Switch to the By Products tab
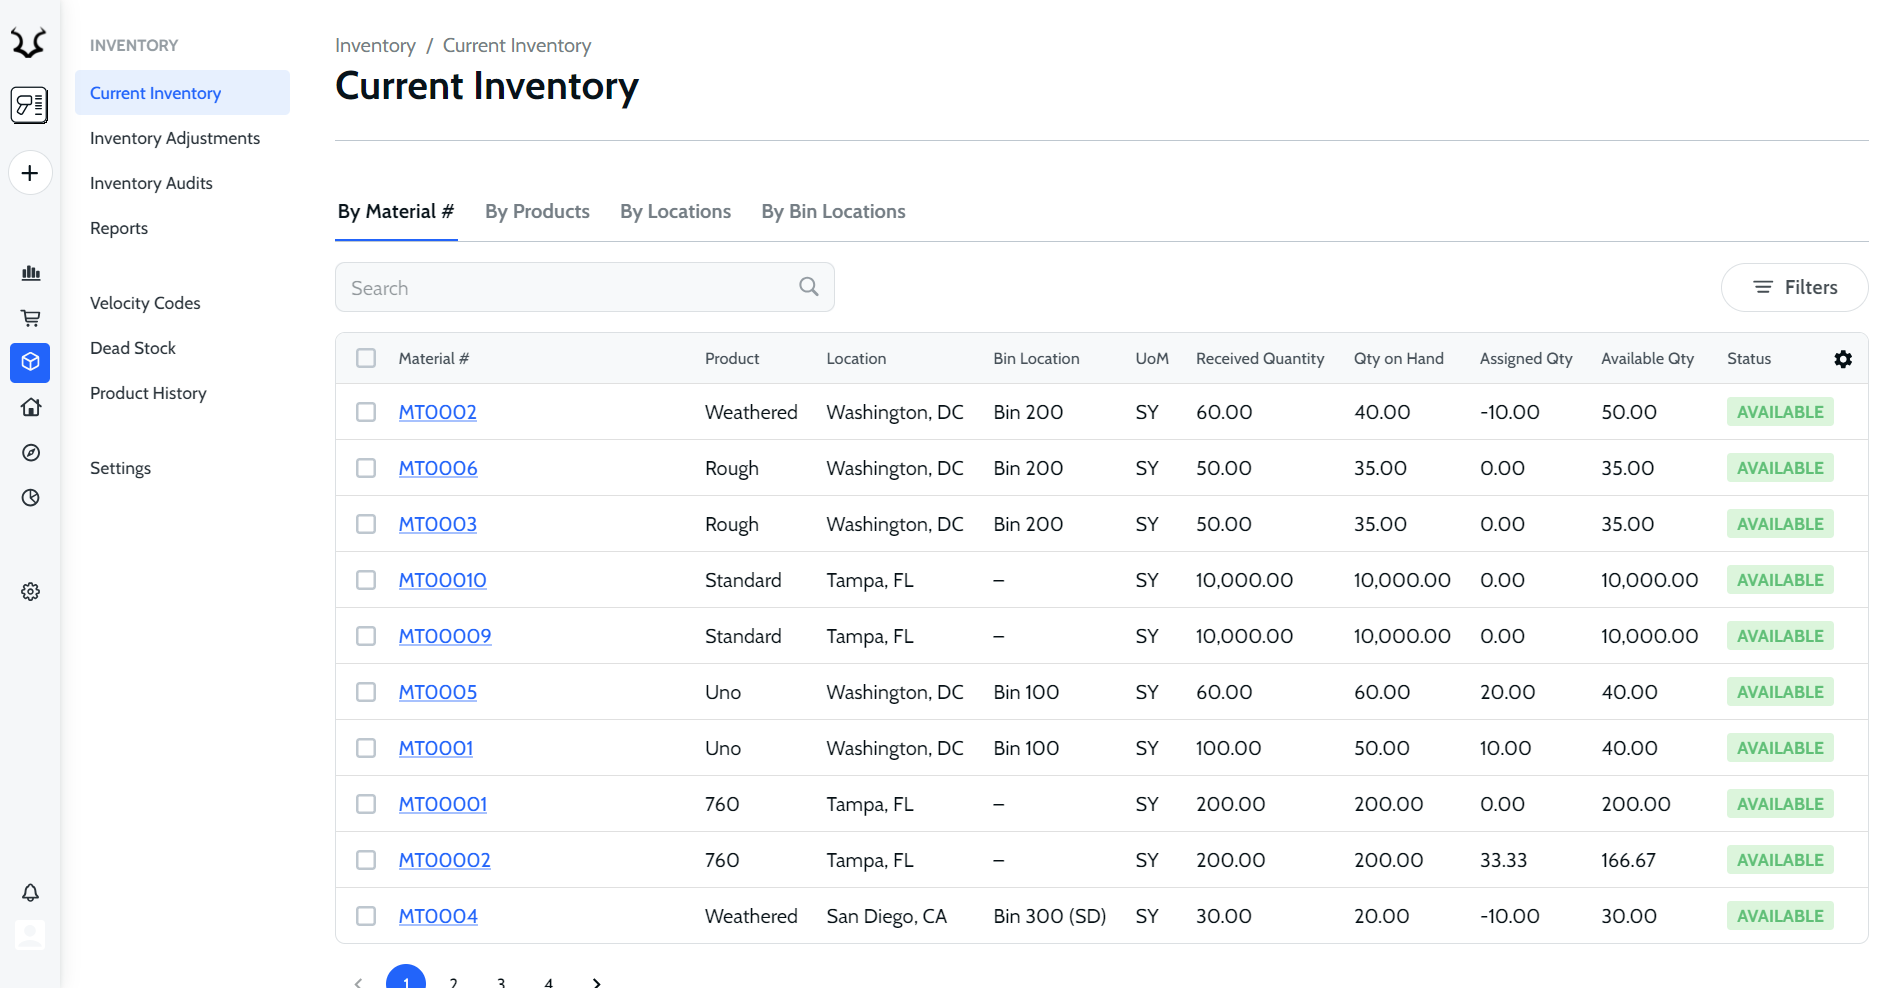Viewport: 1898px width, 988px height. pyautogui.click(x=537, y=212)
